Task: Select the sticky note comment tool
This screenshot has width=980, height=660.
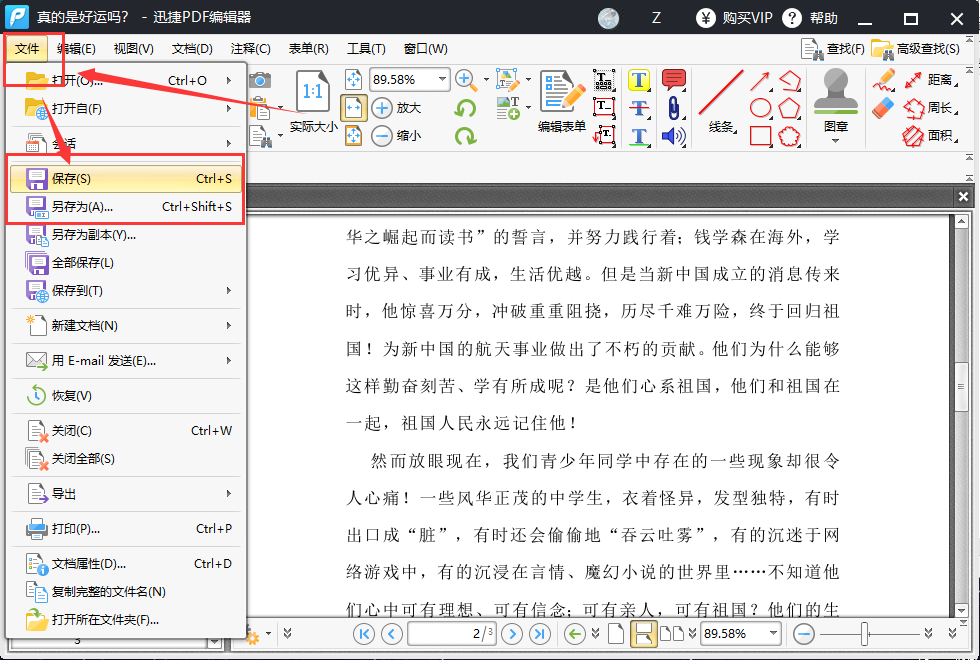Action: [x=673, y=80]
